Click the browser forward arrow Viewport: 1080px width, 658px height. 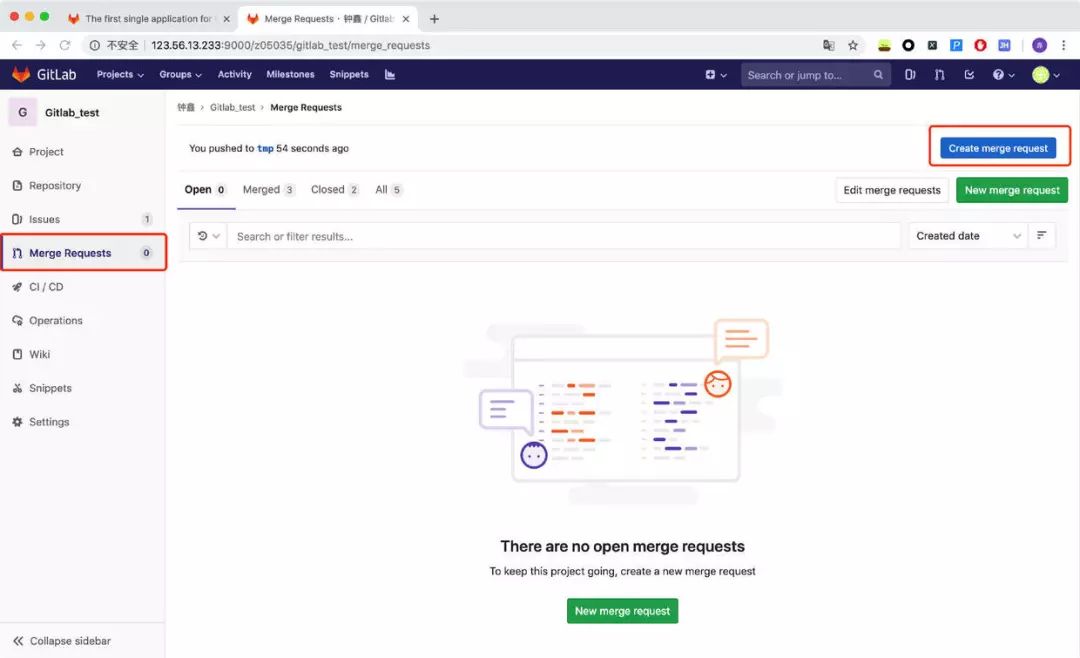pos(41,45)
